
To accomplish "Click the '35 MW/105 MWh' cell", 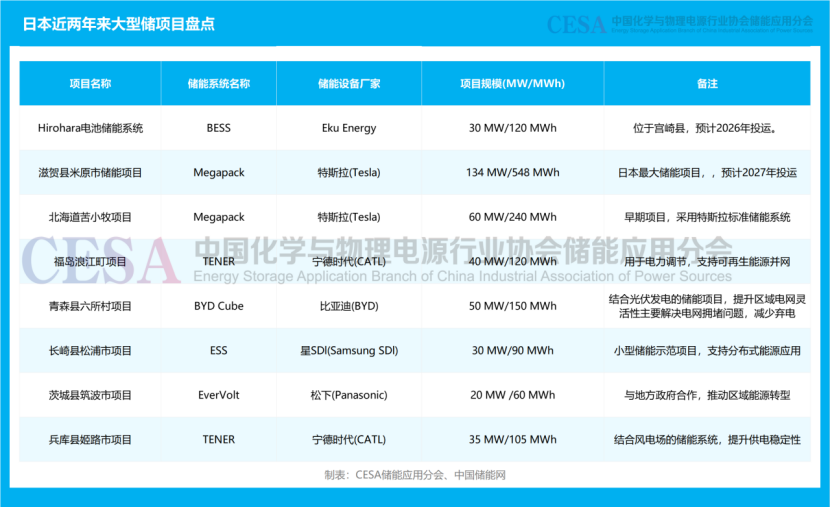I will (512, 440).
